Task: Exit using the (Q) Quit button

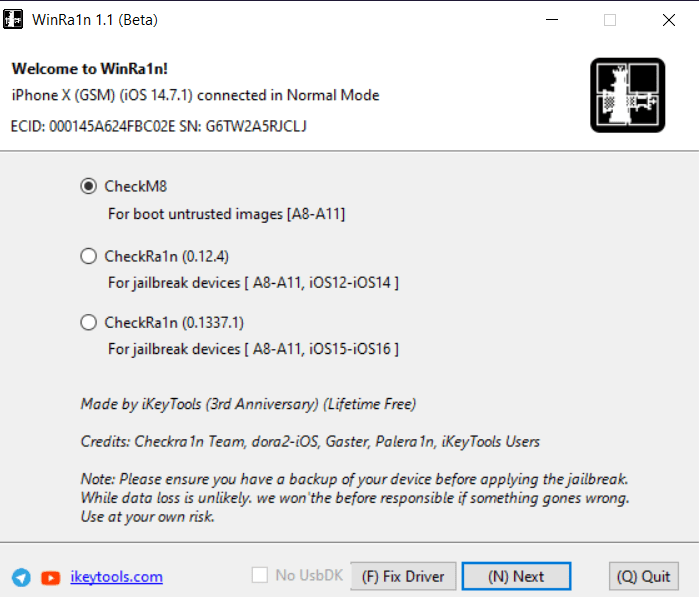Action: (643, 576)
